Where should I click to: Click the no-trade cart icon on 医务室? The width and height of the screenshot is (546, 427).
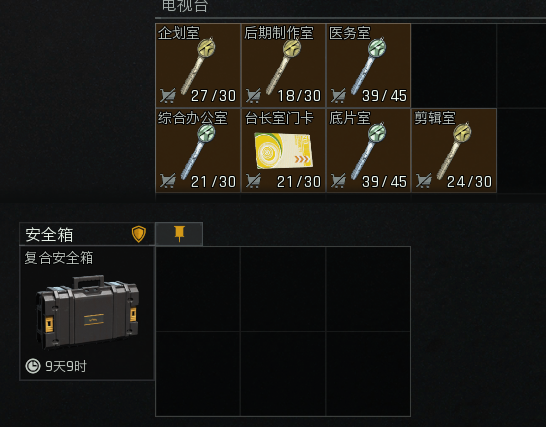(x=338, y=95)
